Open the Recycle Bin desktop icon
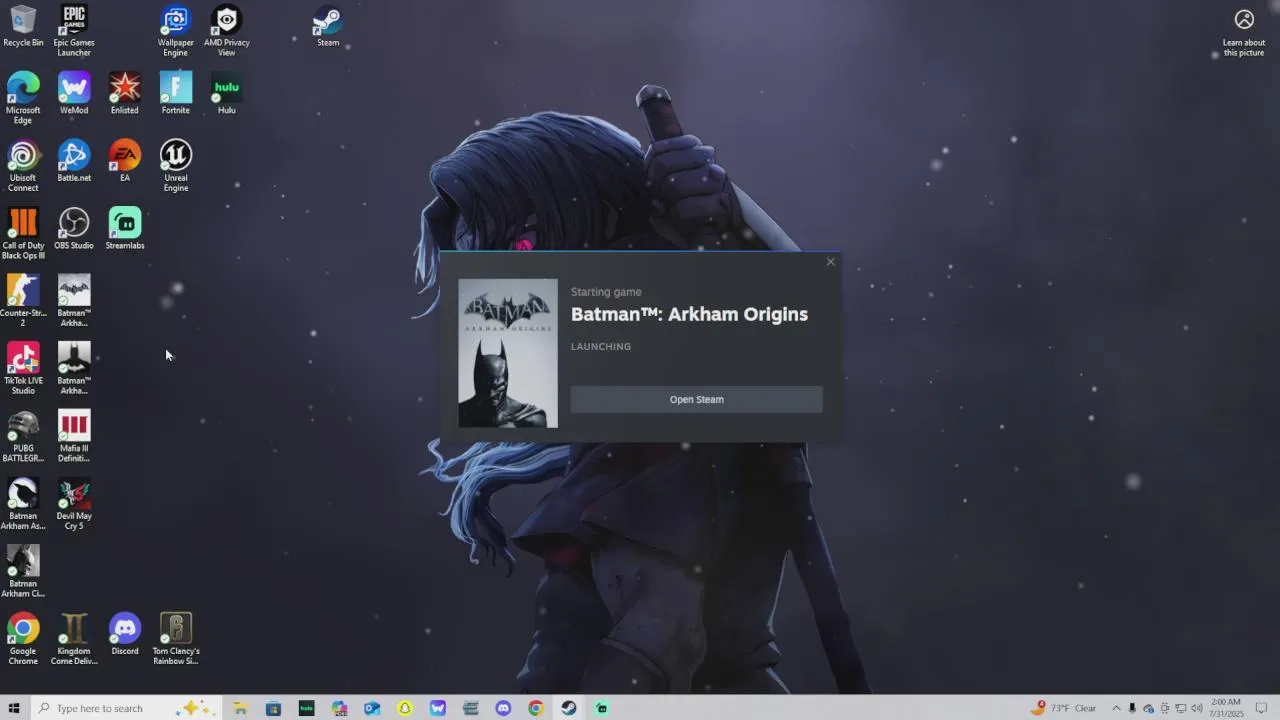 pos(23,27)
